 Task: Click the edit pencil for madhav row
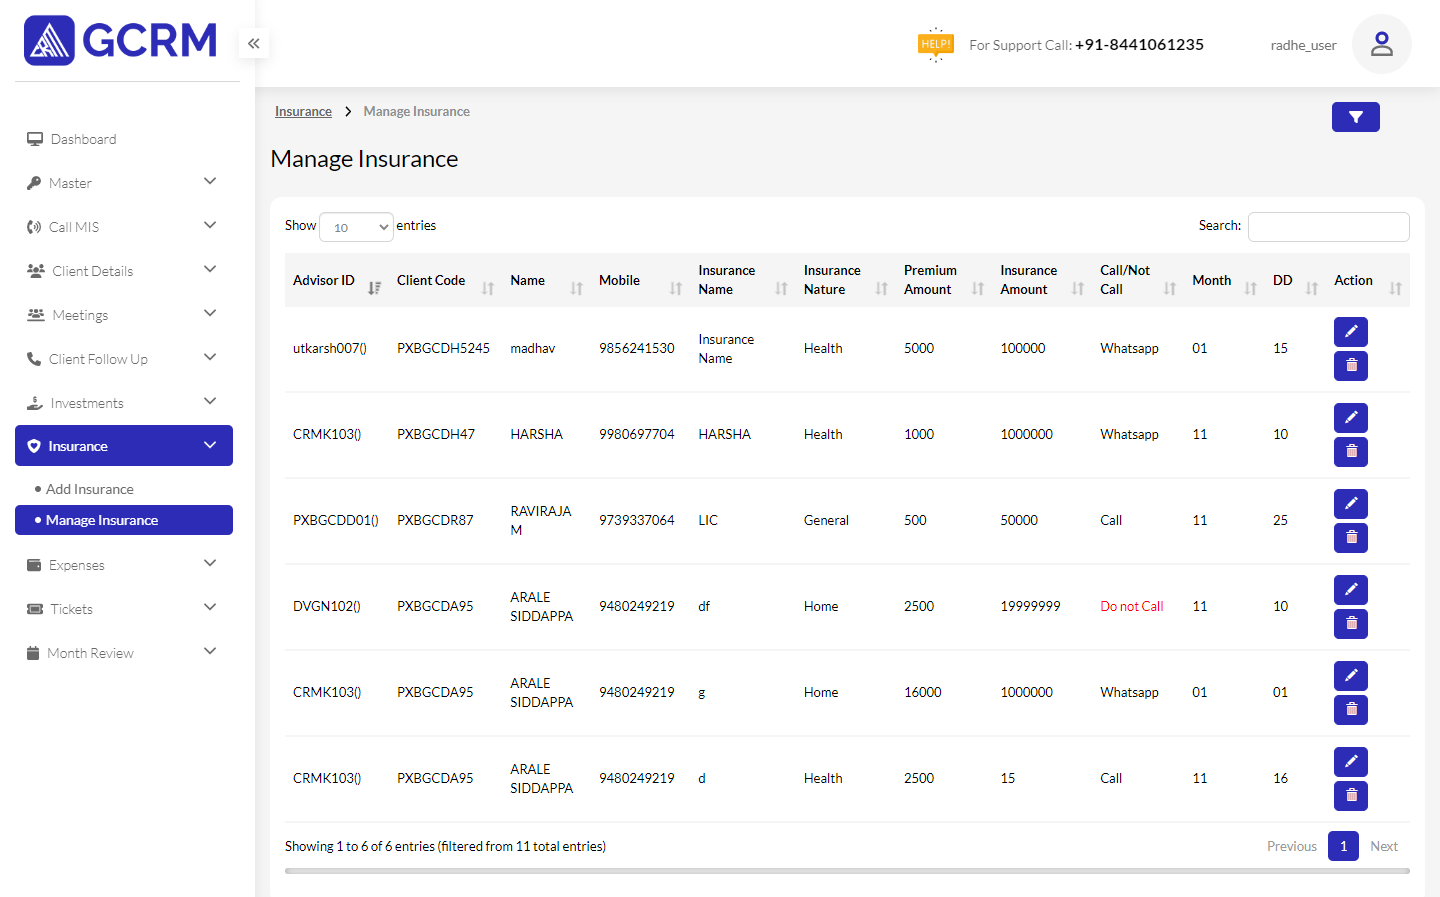pos(1350,332)
